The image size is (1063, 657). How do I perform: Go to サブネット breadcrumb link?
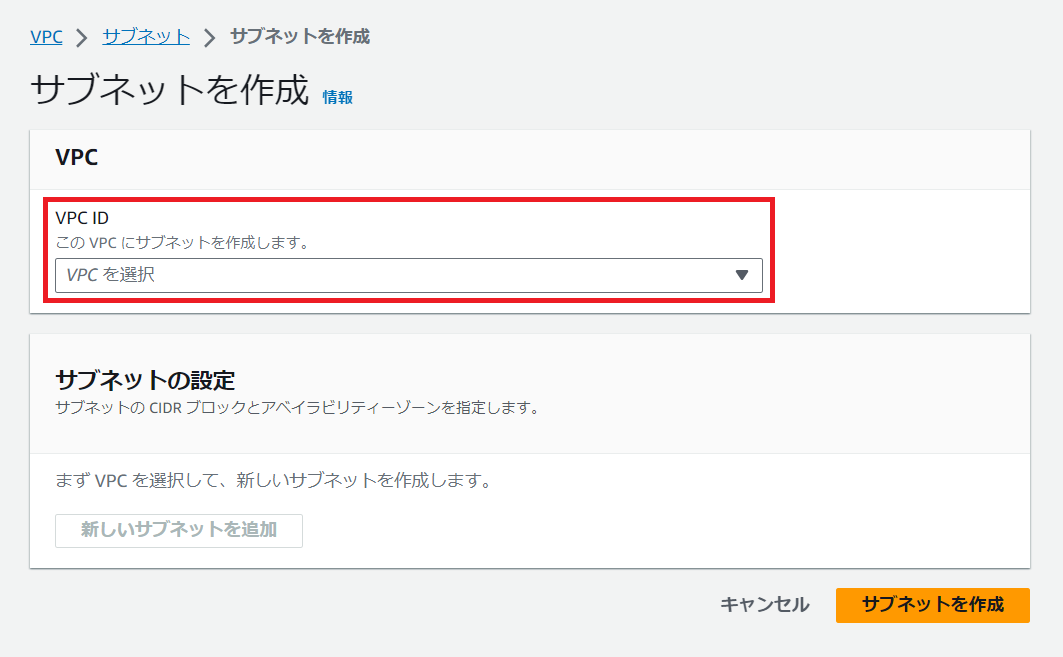click(x=146, y=37)
